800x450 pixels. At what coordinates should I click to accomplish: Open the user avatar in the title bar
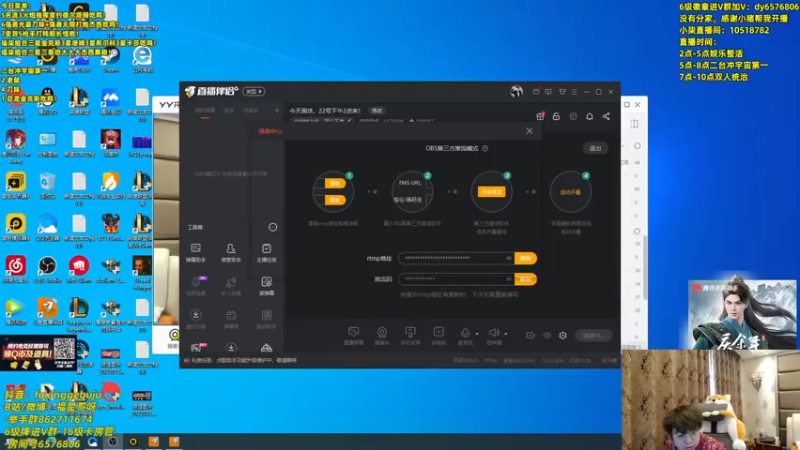(x=516, y=91)
